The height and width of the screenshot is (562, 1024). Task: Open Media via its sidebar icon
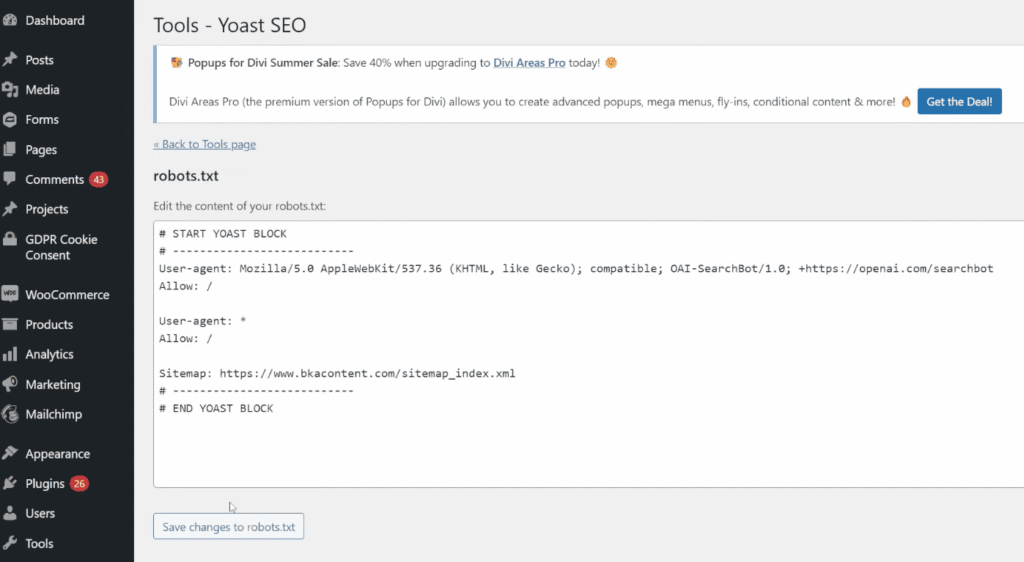(10, 90)
